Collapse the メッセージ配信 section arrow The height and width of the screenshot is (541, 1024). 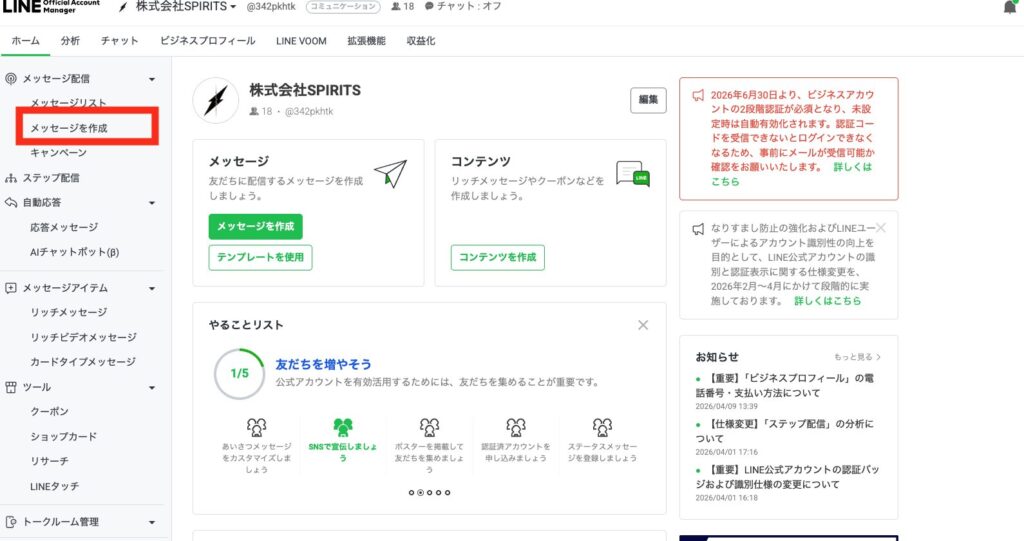point(152,79)
